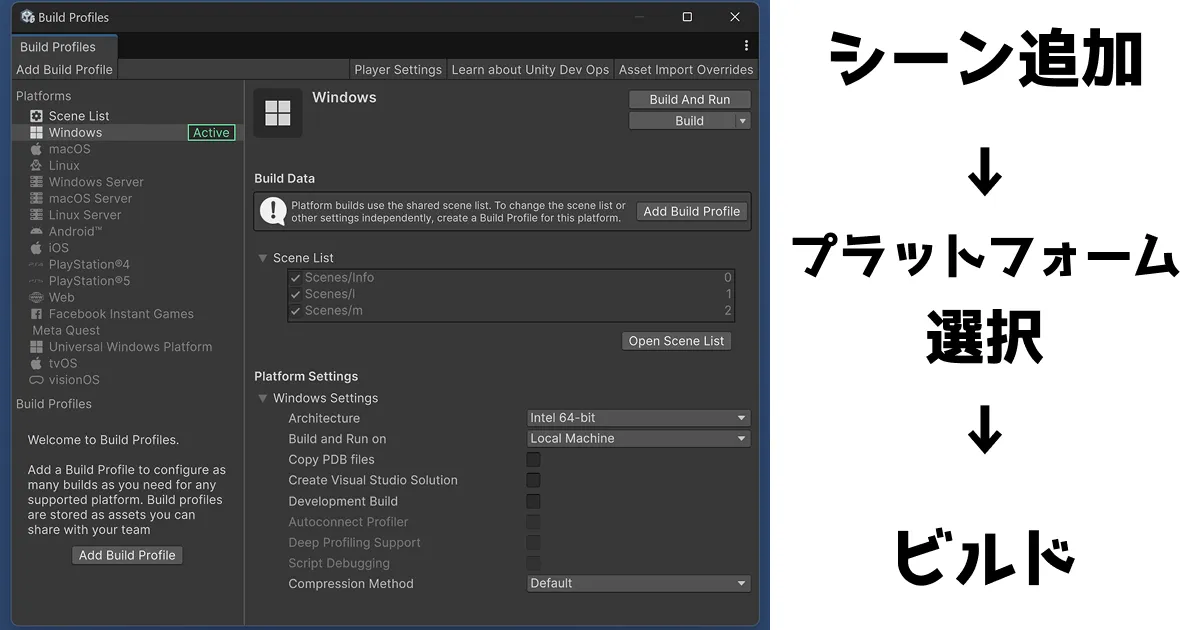Select the macOS apple icon
Screen dimensions: 1200x630
point(36,149)
